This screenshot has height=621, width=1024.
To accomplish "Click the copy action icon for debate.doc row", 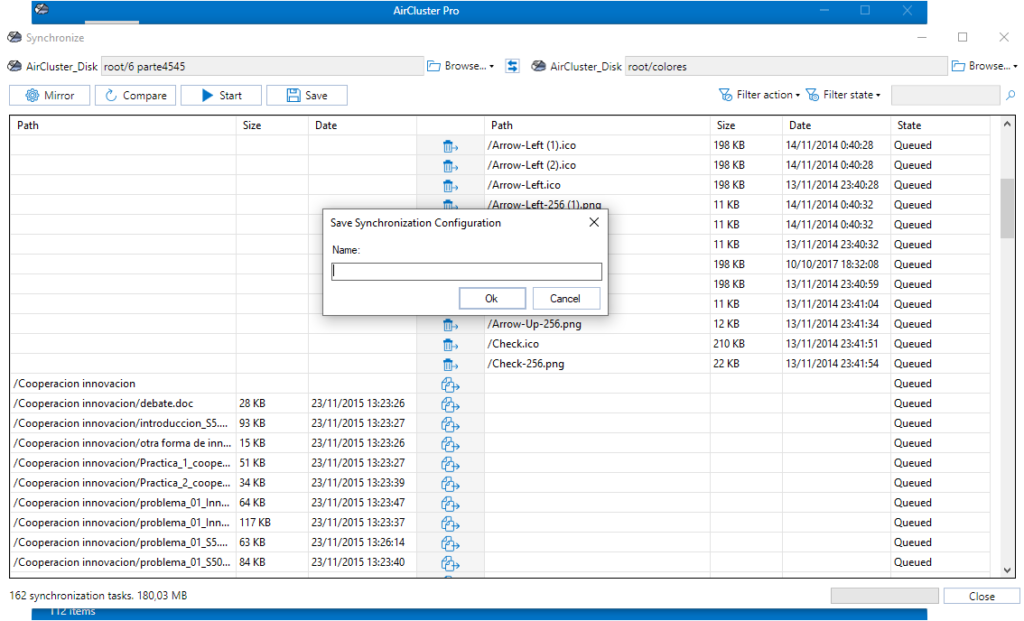I will [450, 404].
